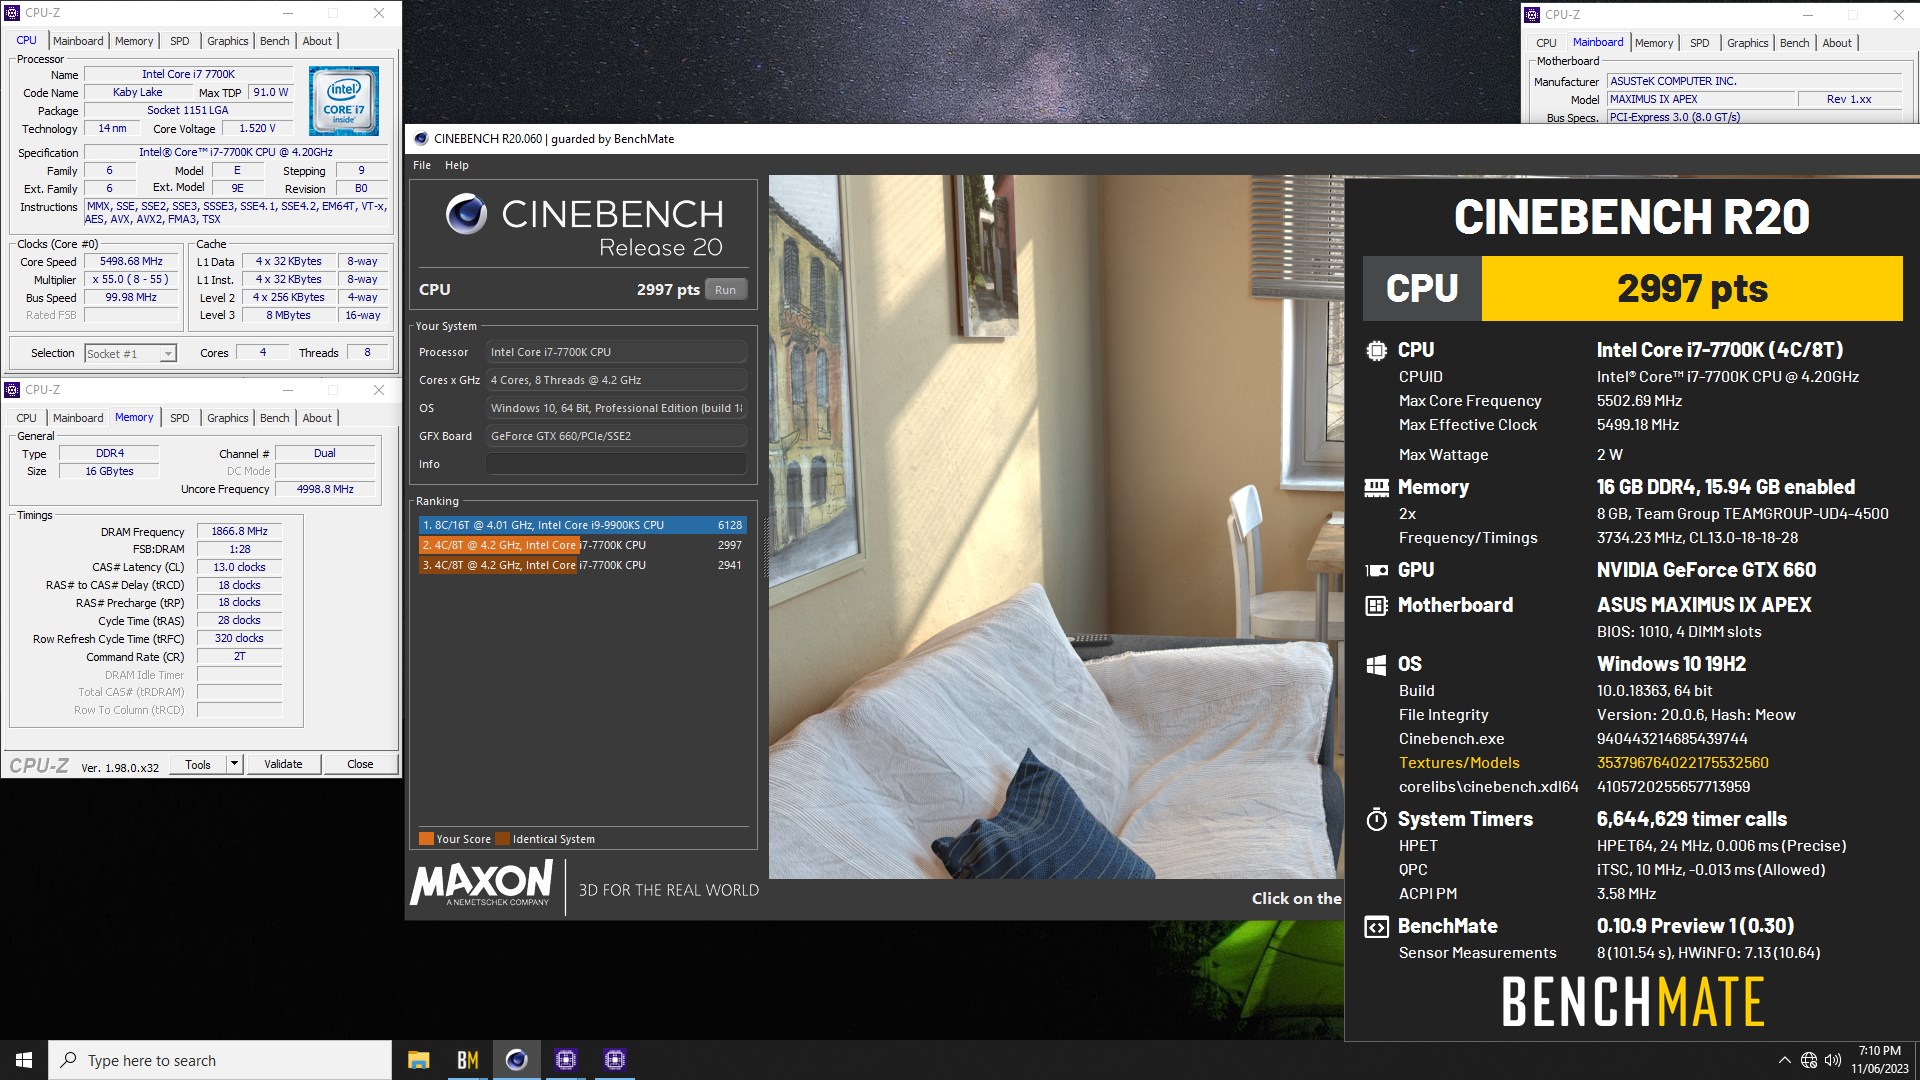Click the taskbar search box
Image resolution: width=1920 pixels, height=1080 pixels.
[x=220, y=1060]
